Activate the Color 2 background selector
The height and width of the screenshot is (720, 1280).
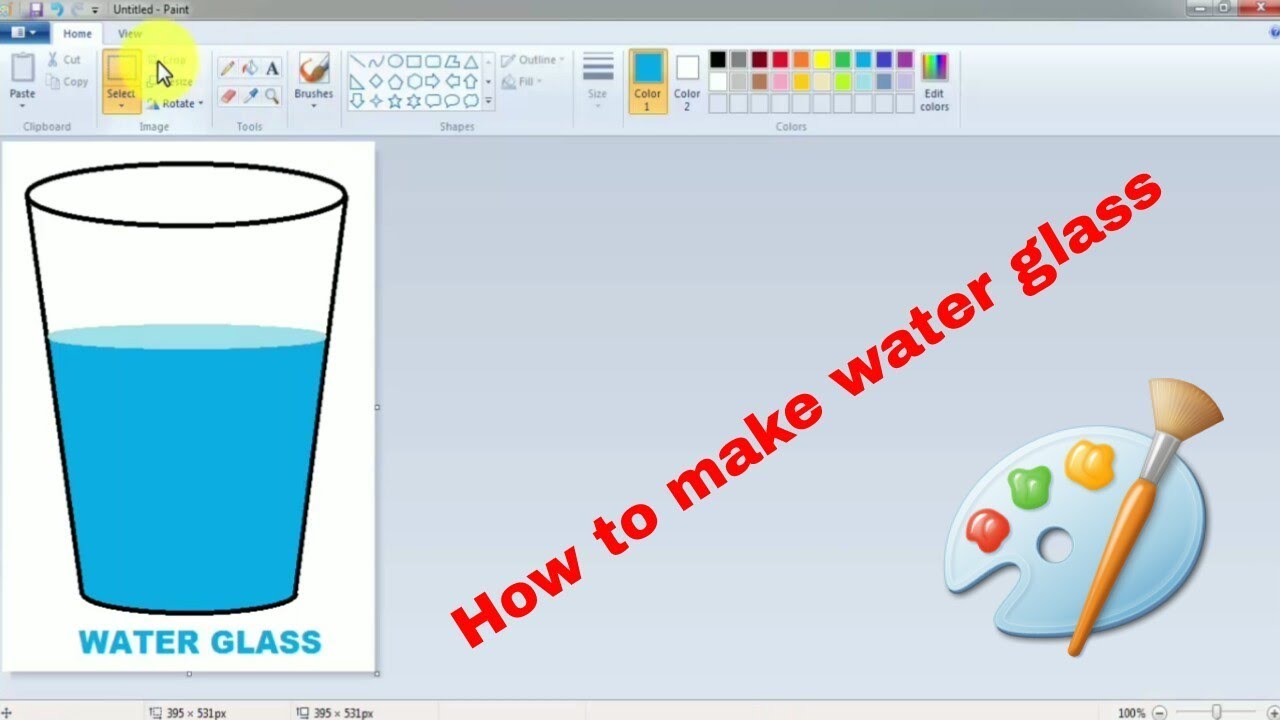tap(687, 81)
